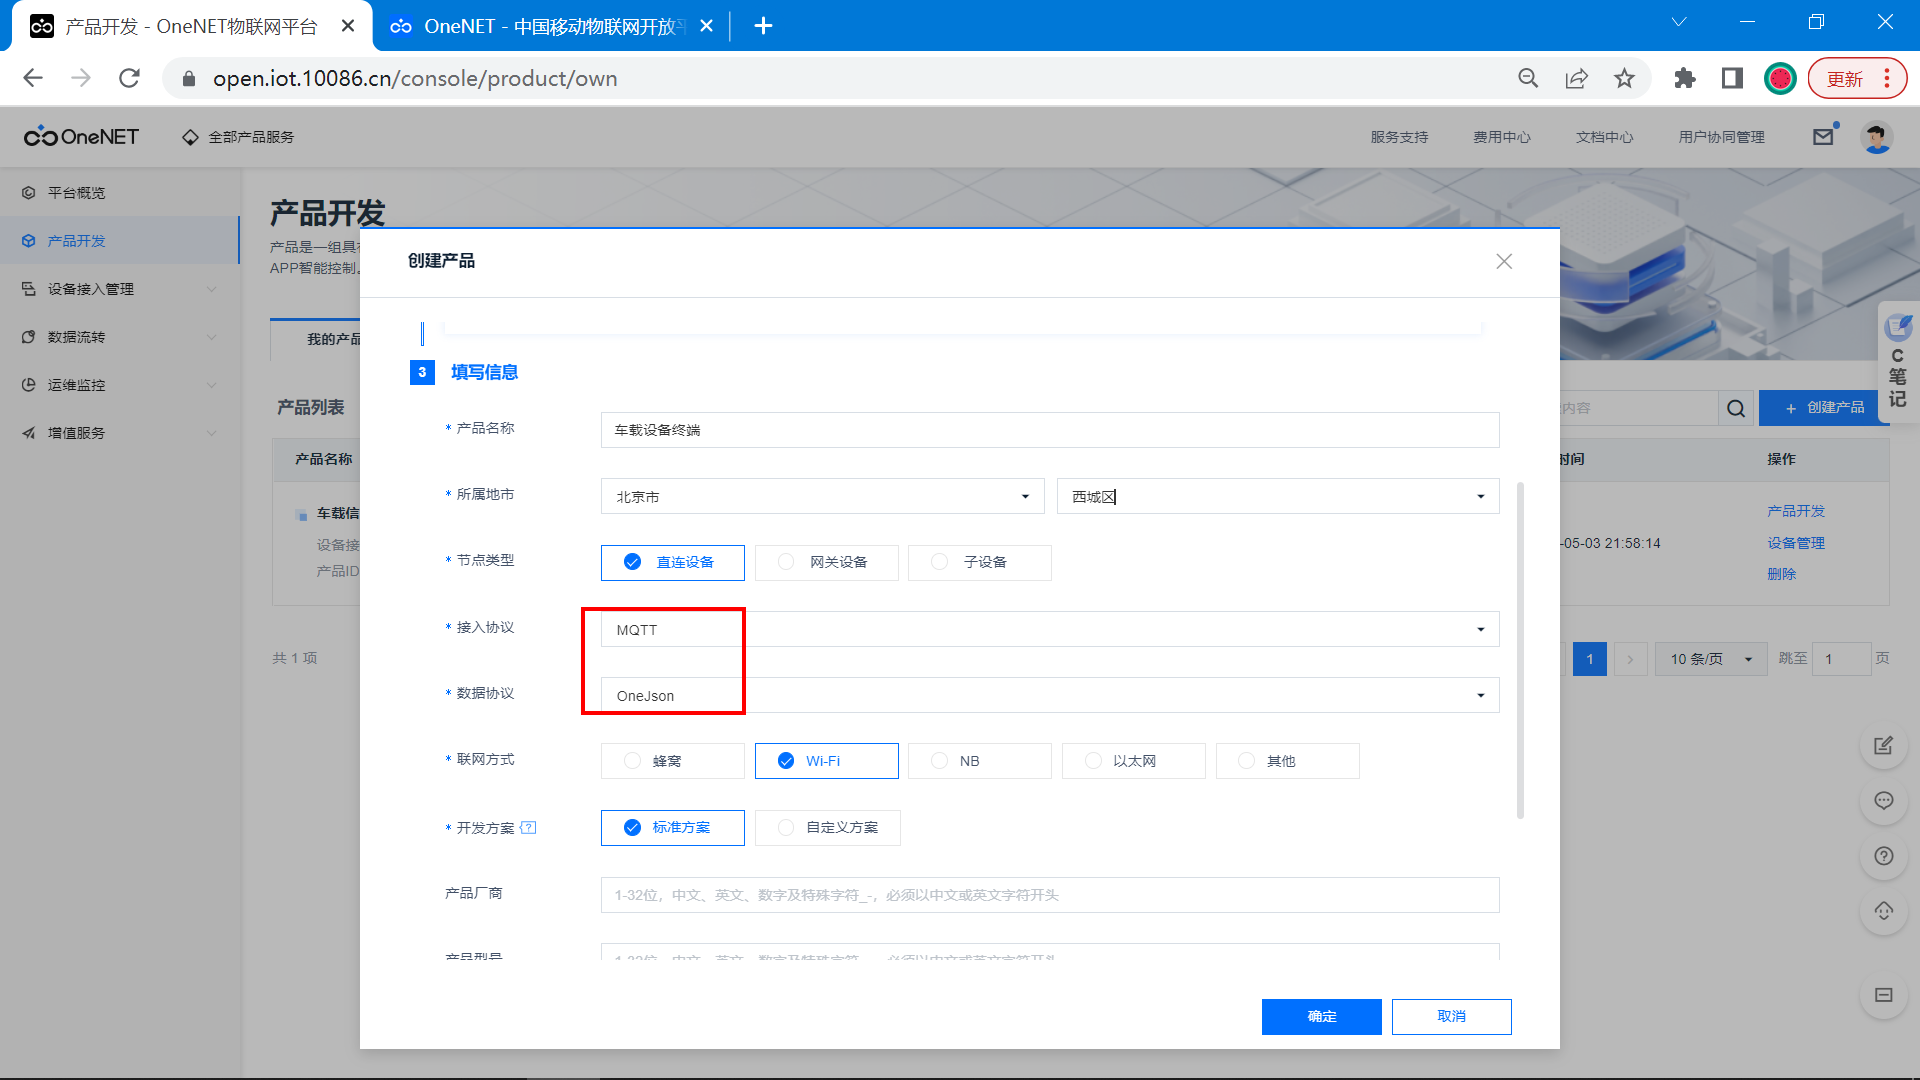Open the user avatar menu

pos(1876,137)
